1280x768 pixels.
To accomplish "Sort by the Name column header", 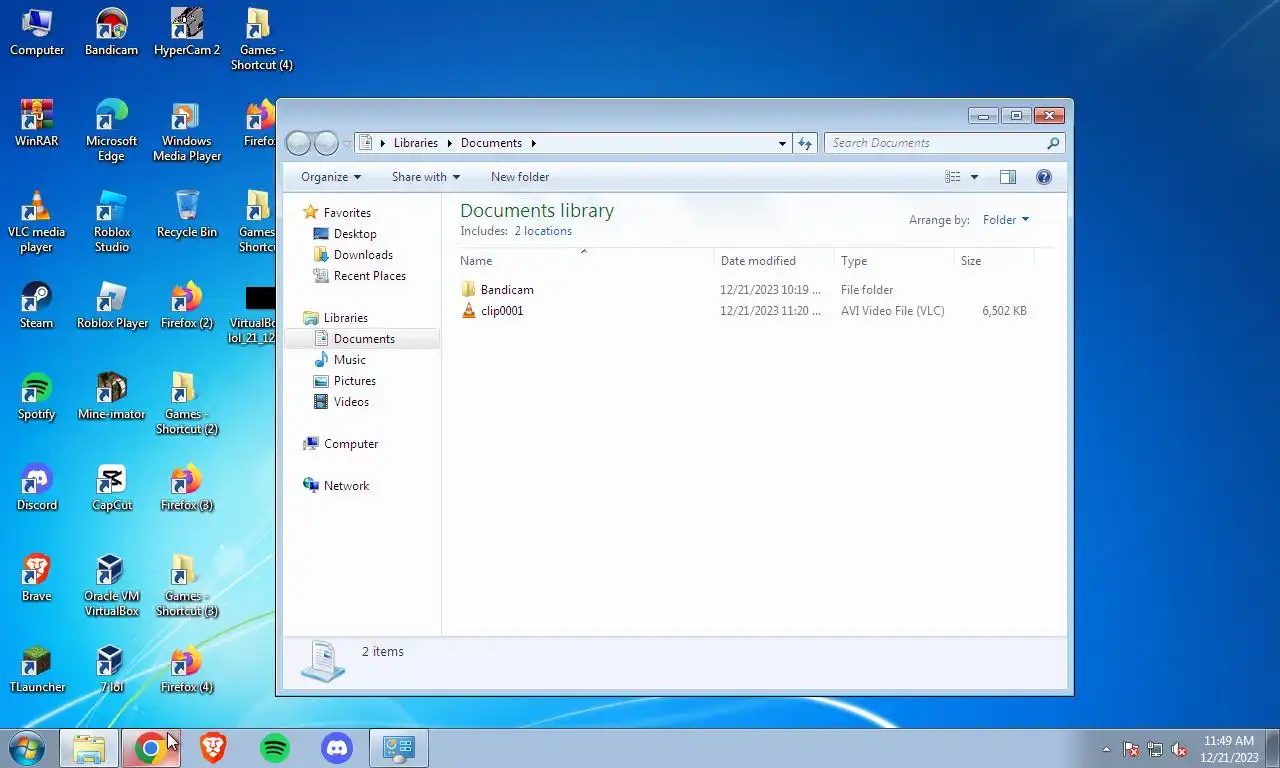I will (586, 261).
